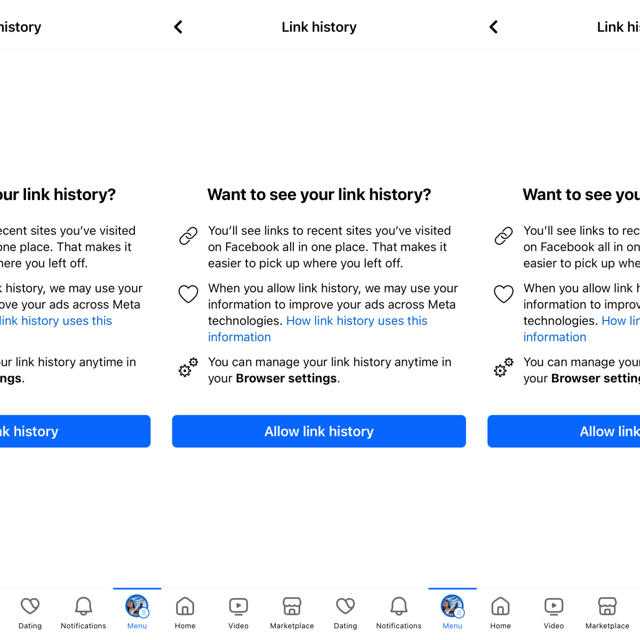Click 'Want to see your link history?' middle heading
Screen dimensions: 640x640
[319, 194]
